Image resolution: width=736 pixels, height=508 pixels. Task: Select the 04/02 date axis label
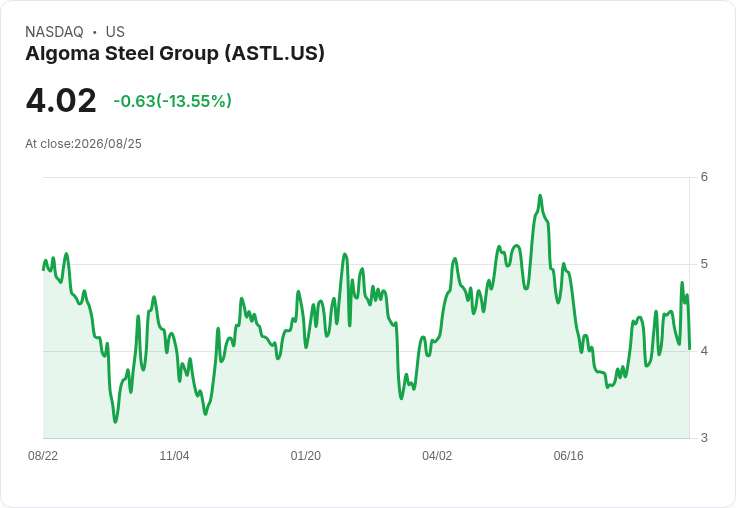437,455
